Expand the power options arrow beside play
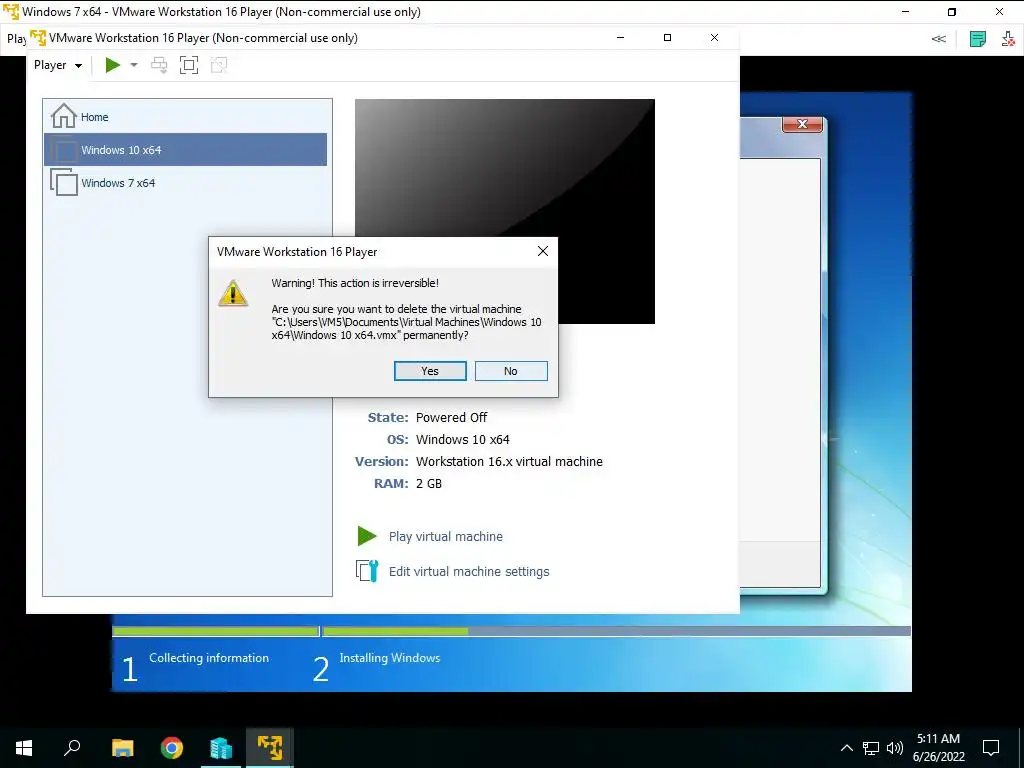Viewport: 1024px width, 768px height. click(134, 65)
